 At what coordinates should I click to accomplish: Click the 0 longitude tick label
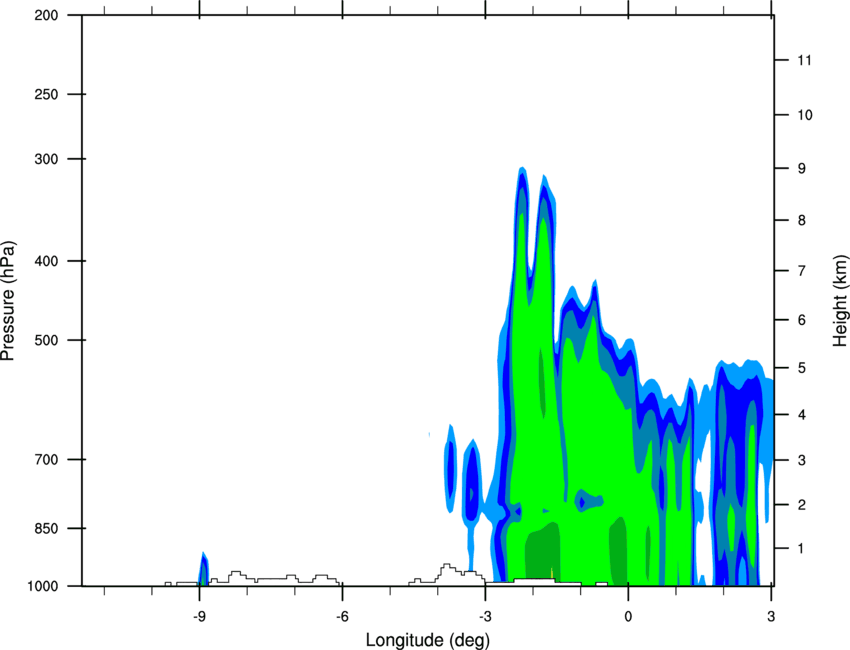628,617
